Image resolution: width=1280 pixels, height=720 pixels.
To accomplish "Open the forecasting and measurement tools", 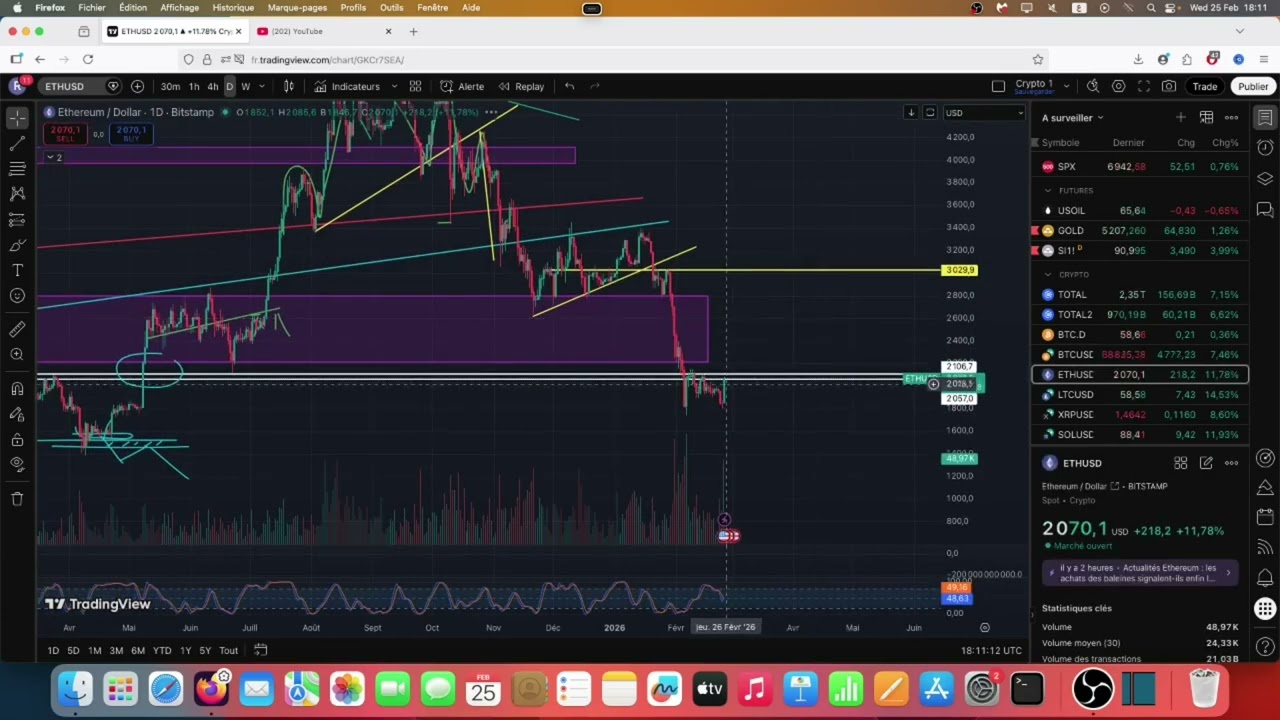I will pyautogui.click(x=17, y=219).
